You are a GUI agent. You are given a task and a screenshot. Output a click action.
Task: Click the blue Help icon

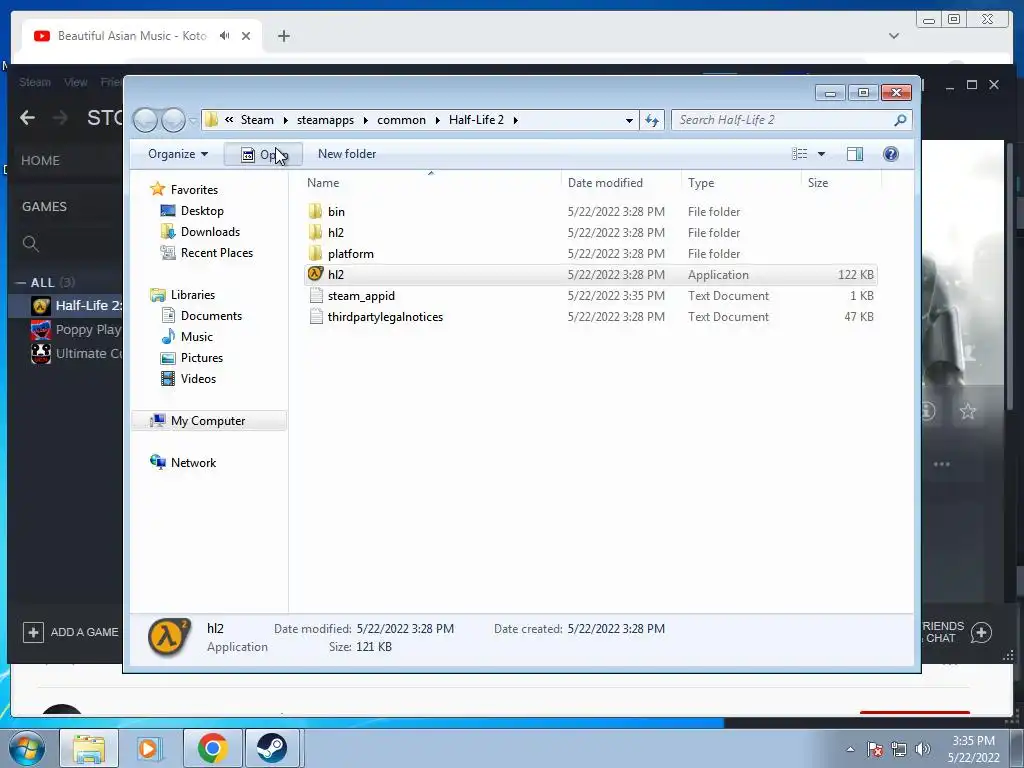[x=891, y=154]
